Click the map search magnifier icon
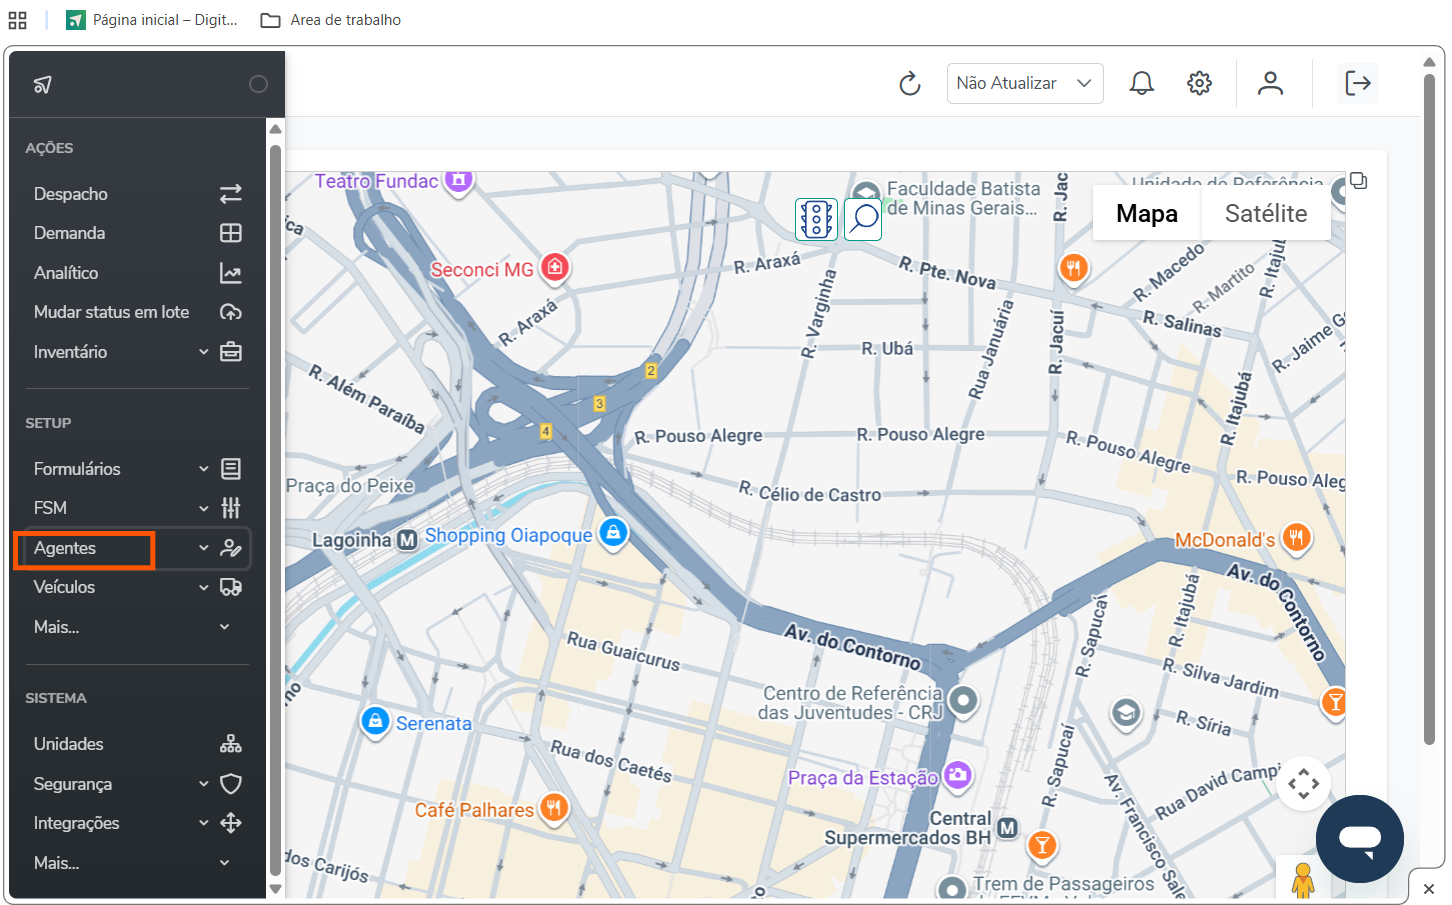This screenshot has height=905, width=1452. click(x=863, y=219)
